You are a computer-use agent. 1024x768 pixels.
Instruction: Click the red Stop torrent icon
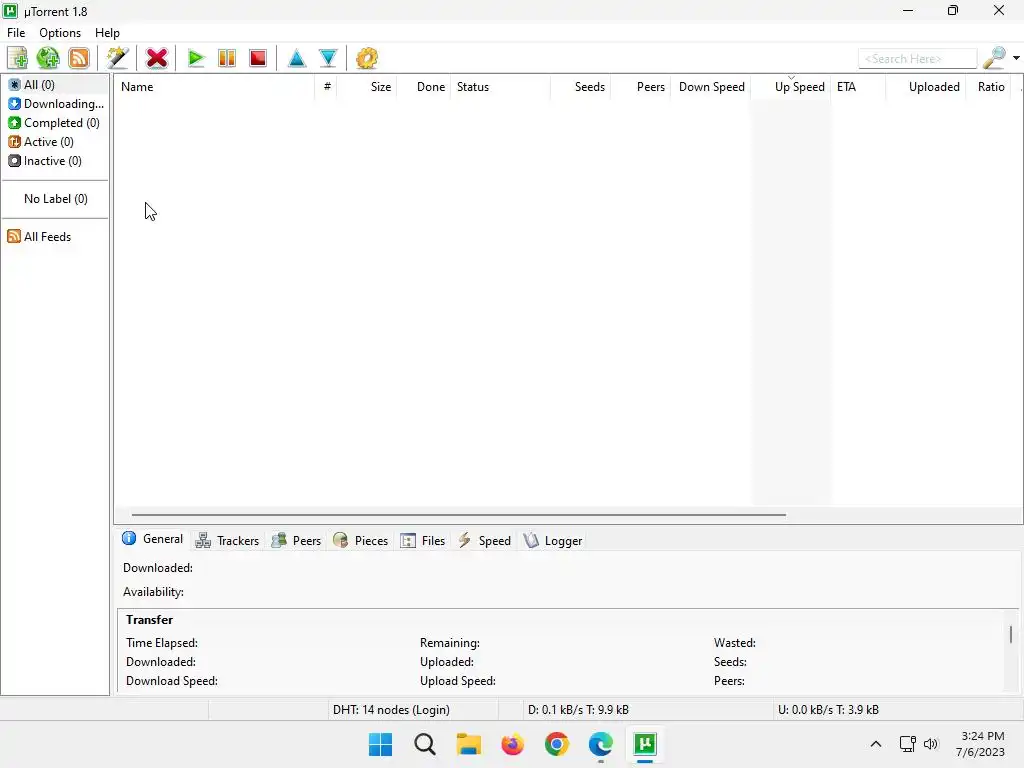click(258, 58)
